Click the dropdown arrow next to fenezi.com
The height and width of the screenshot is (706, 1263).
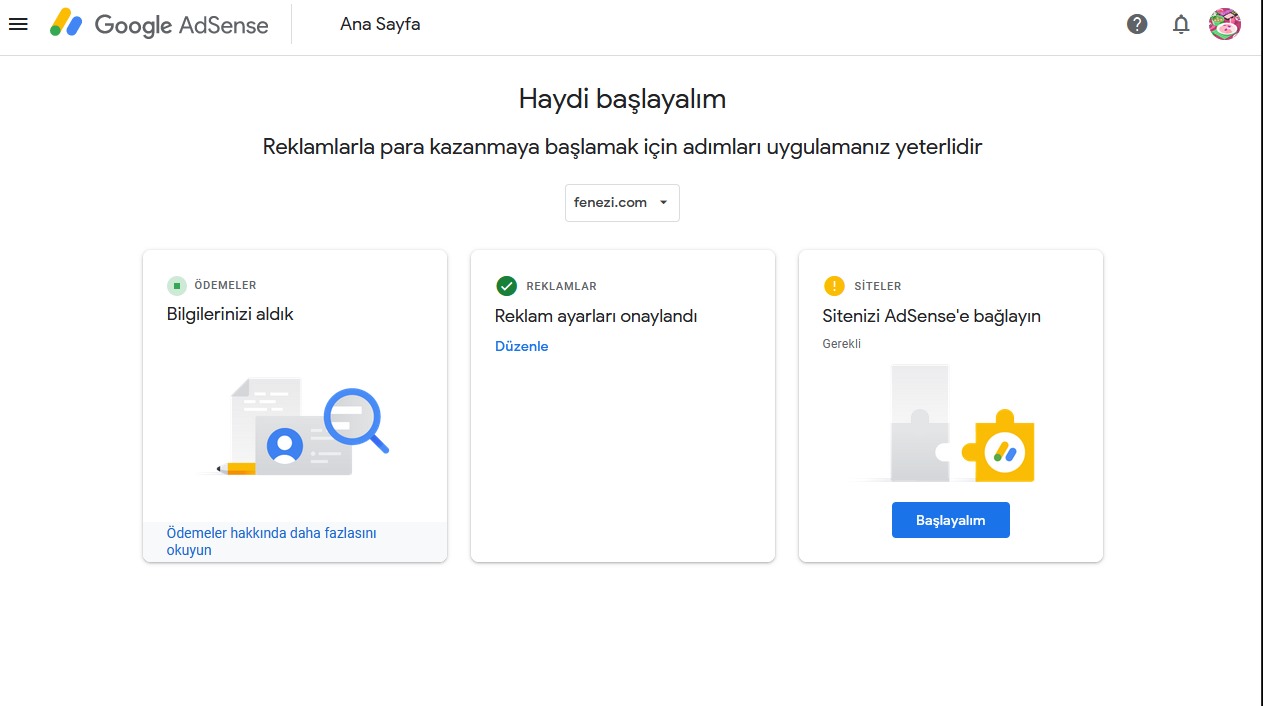click(663, 203)
